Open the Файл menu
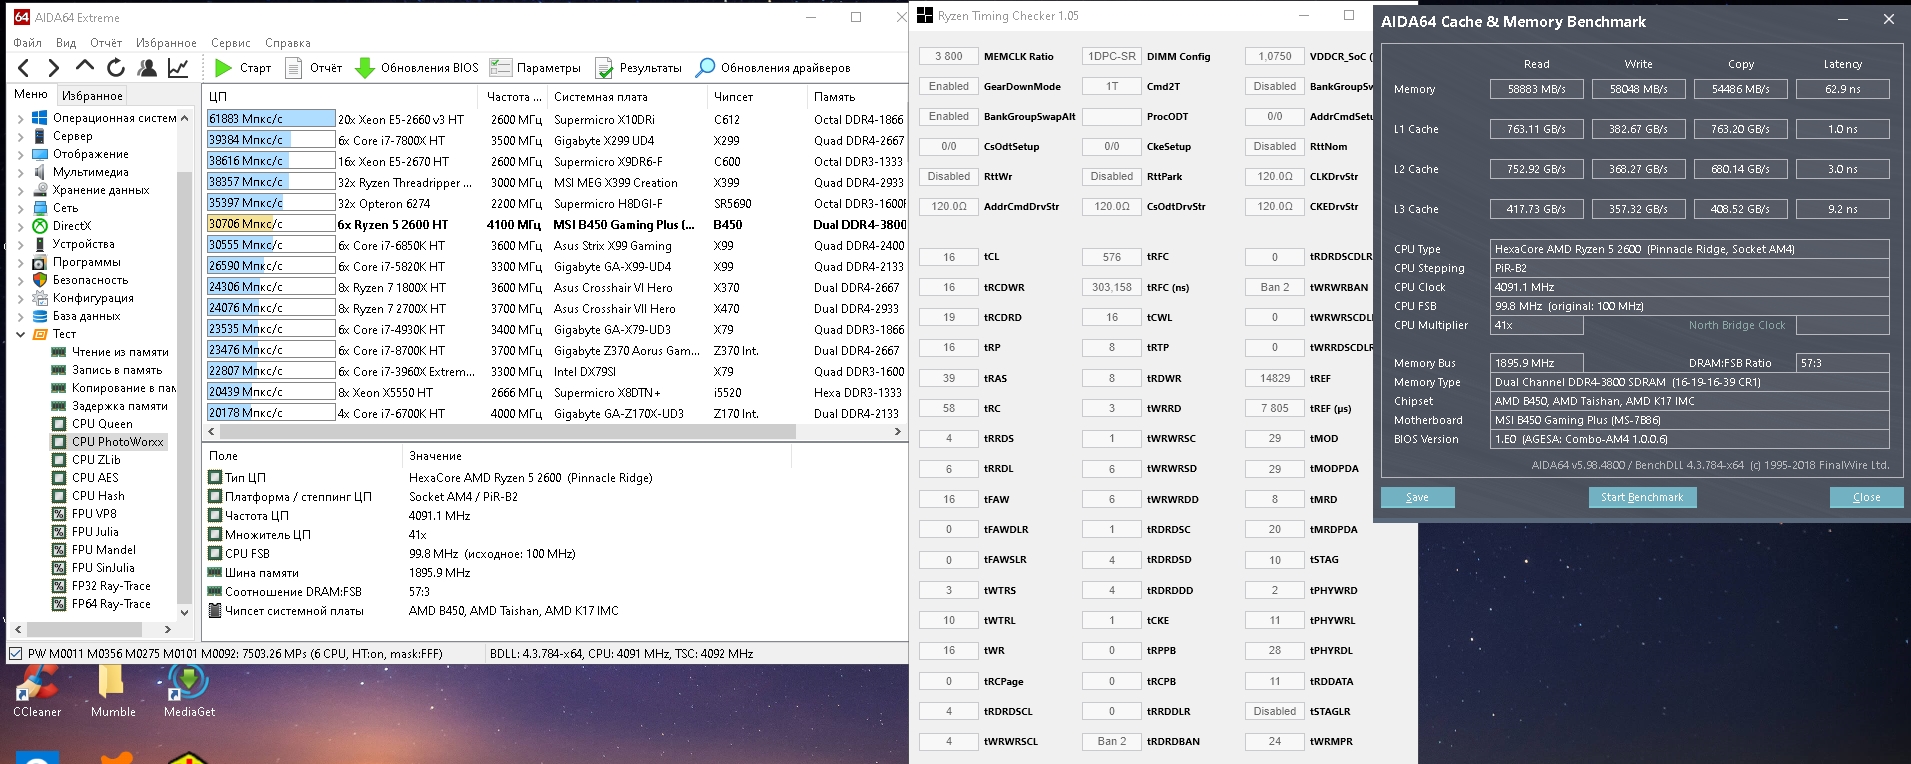The image size is (1911, 764). pos(27,43)
